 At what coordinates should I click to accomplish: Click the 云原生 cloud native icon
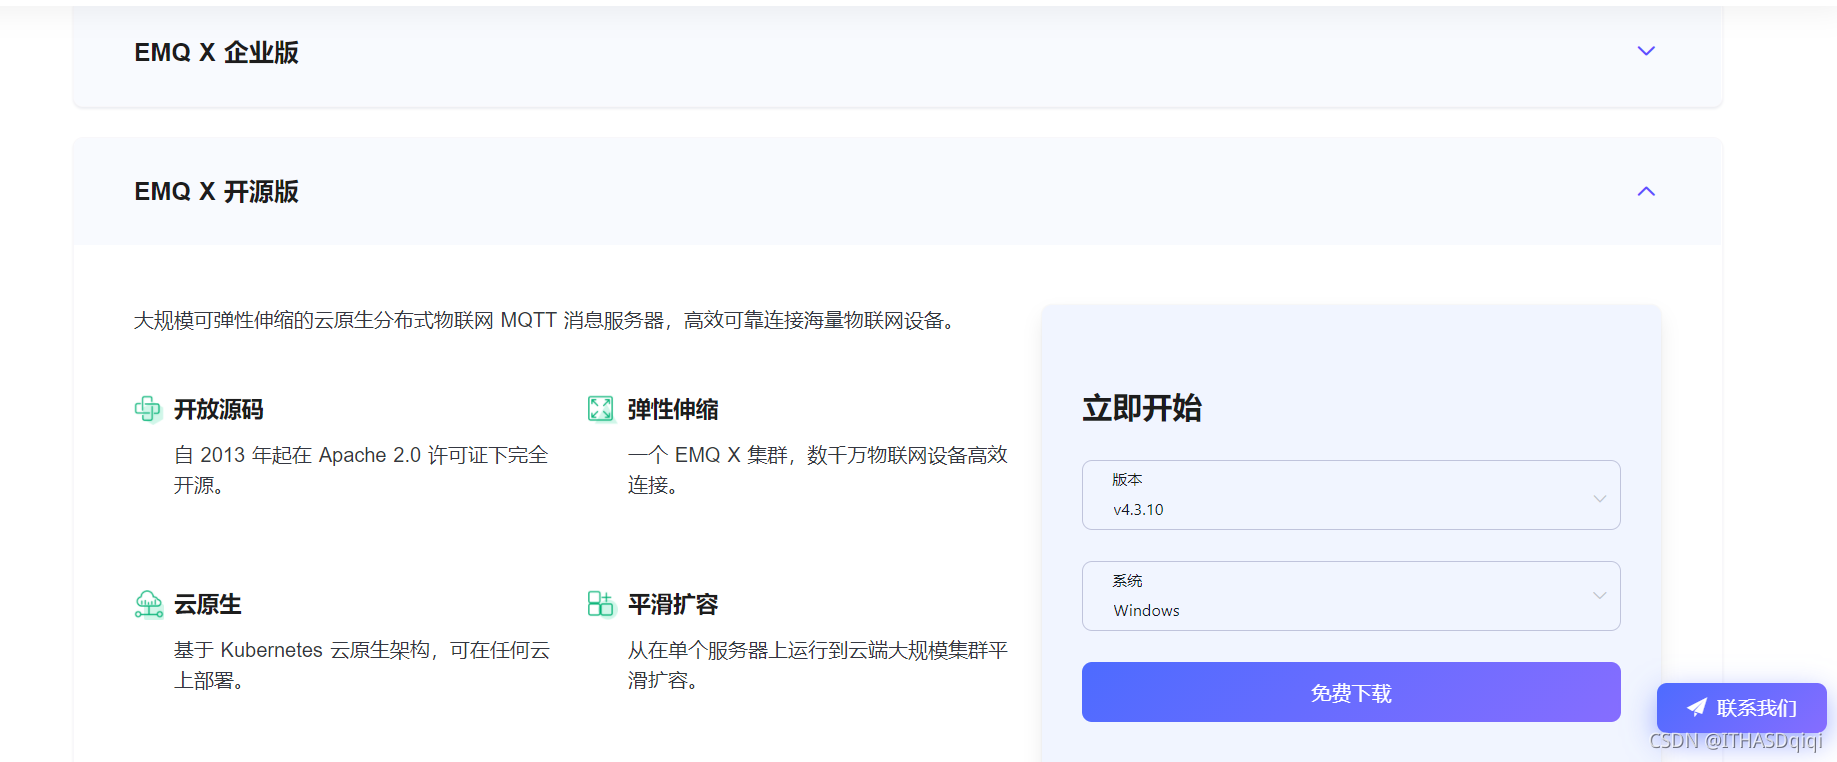pos(148,604)
